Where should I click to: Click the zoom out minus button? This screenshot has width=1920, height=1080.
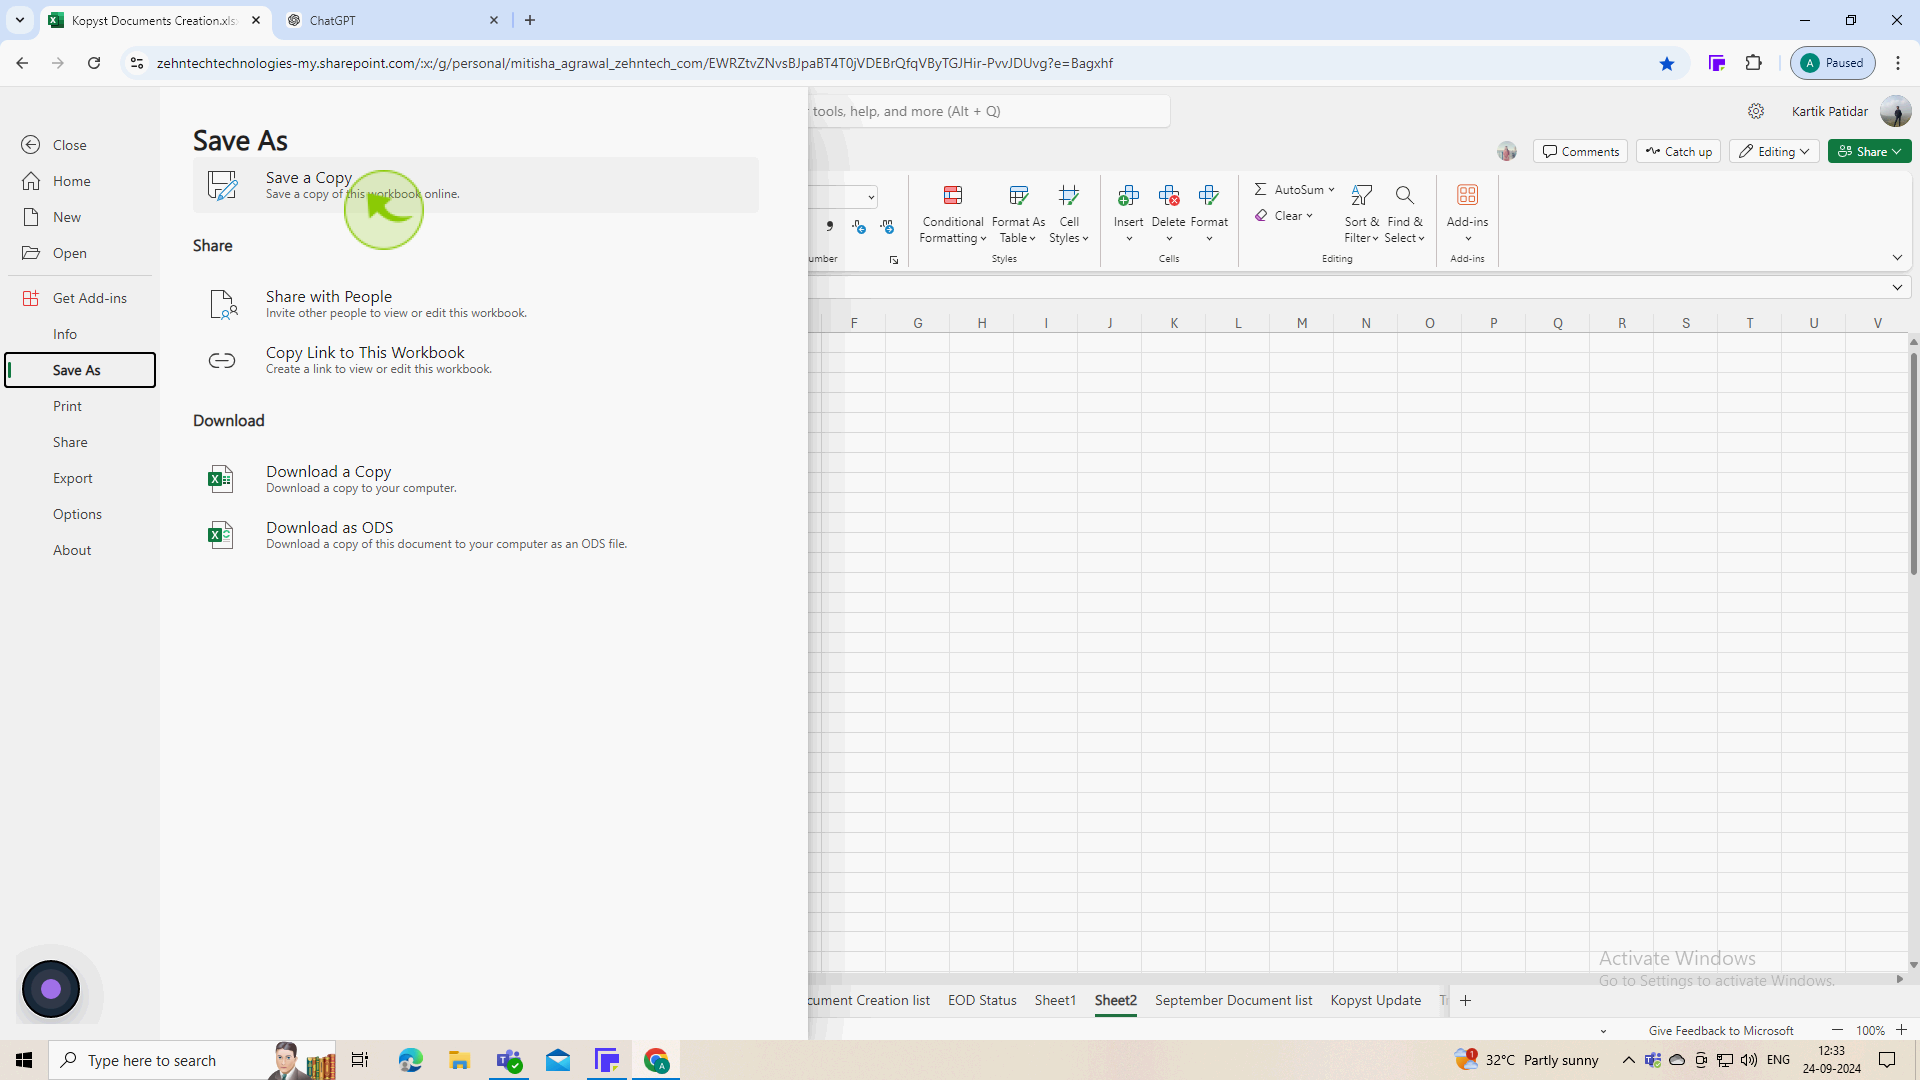pyautogui.click(x=1837, y=1030)
